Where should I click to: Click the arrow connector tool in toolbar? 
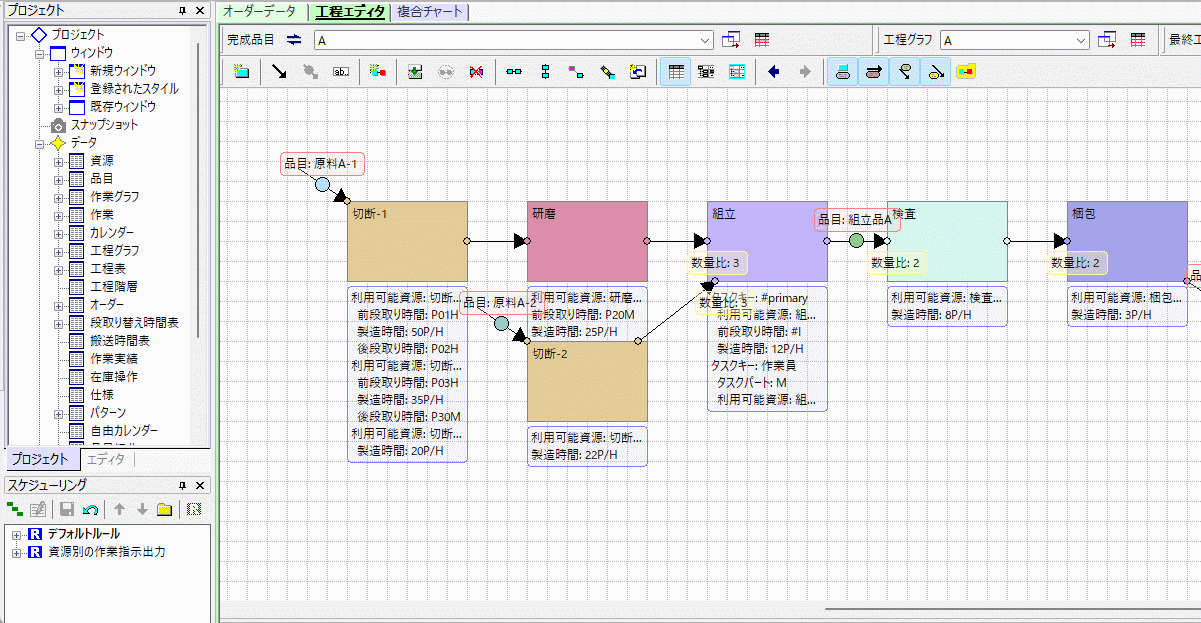pyautogui.click(x=279, y=72)
